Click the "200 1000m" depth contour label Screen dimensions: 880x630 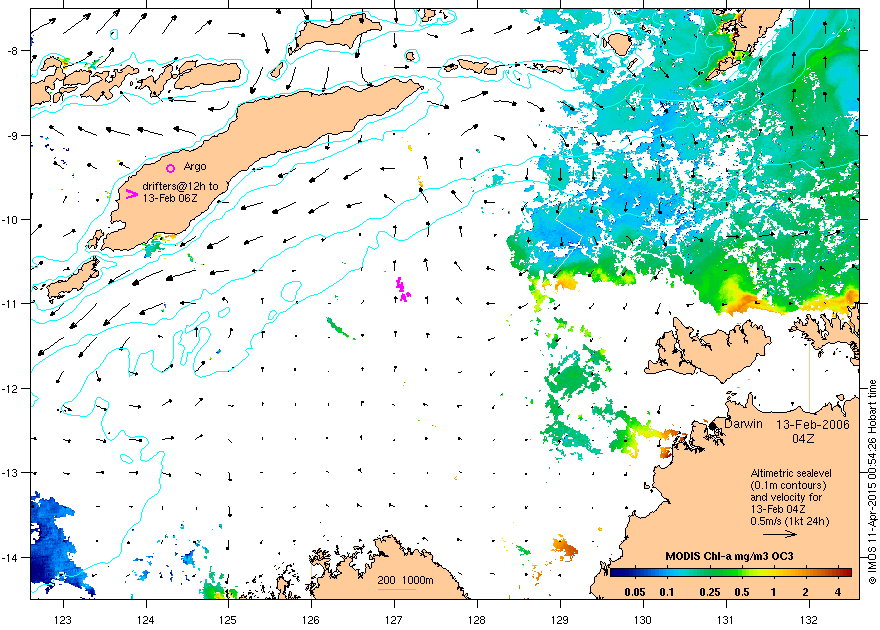pos(405,580)
